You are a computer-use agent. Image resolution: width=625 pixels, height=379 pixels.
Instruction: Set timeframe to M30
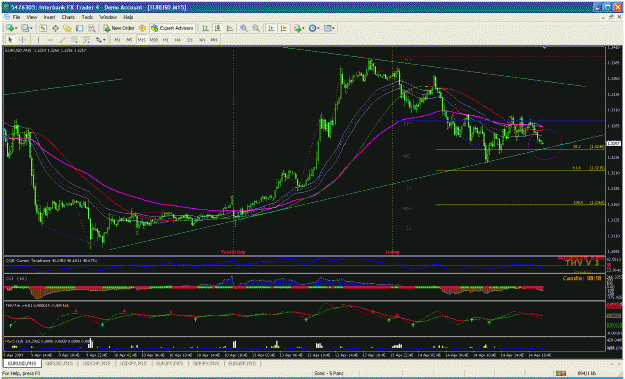(154, 40)
